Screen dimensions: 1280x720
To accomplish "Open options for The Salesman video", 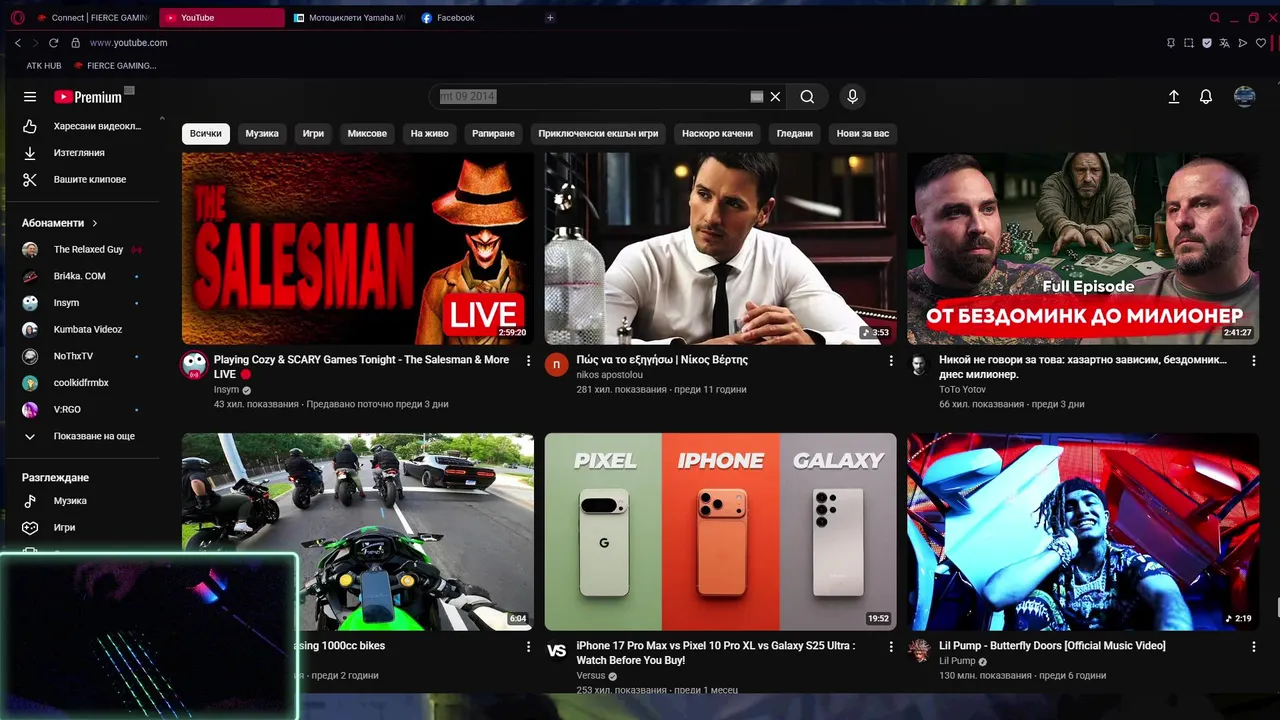I will [529, 361].
